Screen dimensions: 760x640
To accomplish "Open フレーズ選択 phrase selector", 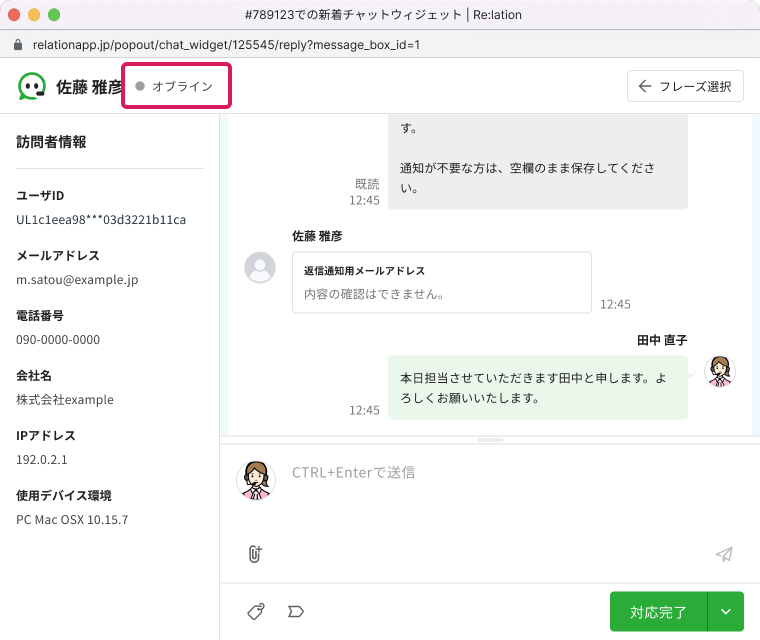I will (685, 86).
